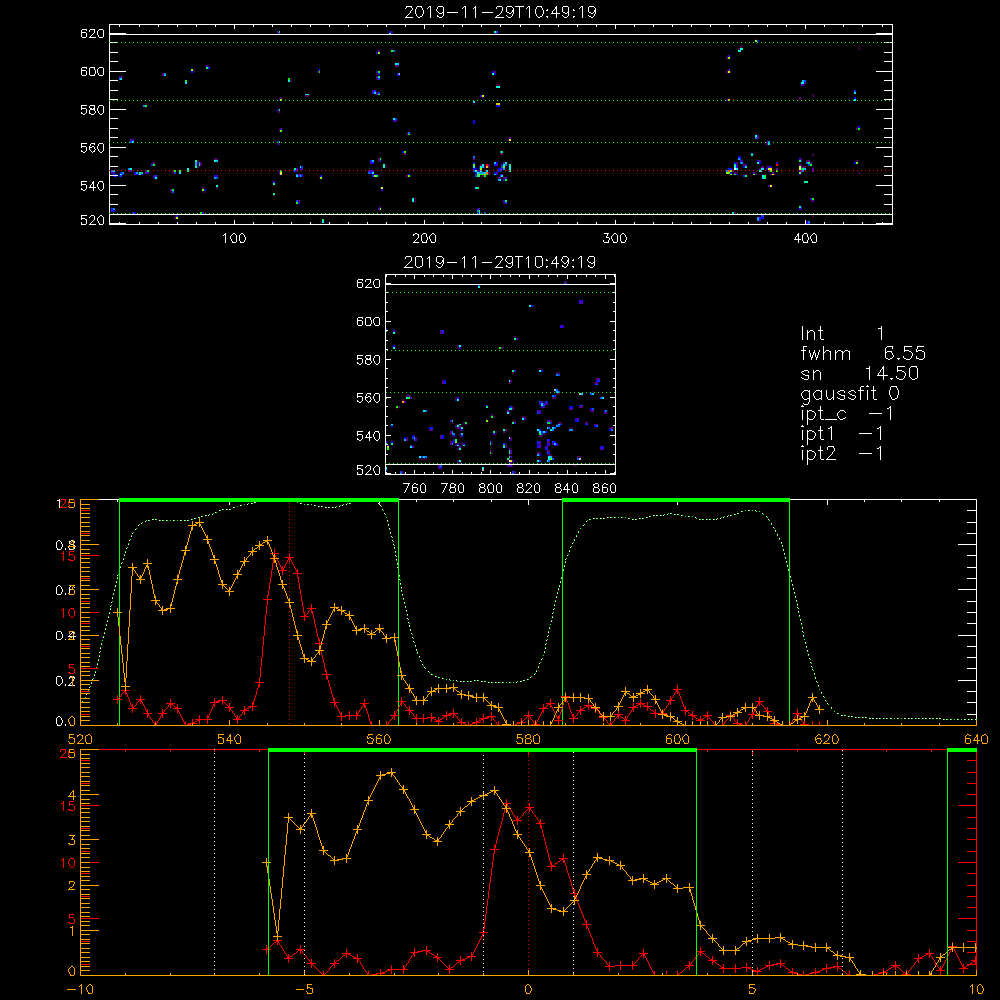Click x-axis tick label '300' on top plot
This screenshot has height=1000, width=1000.
point(615,239)
